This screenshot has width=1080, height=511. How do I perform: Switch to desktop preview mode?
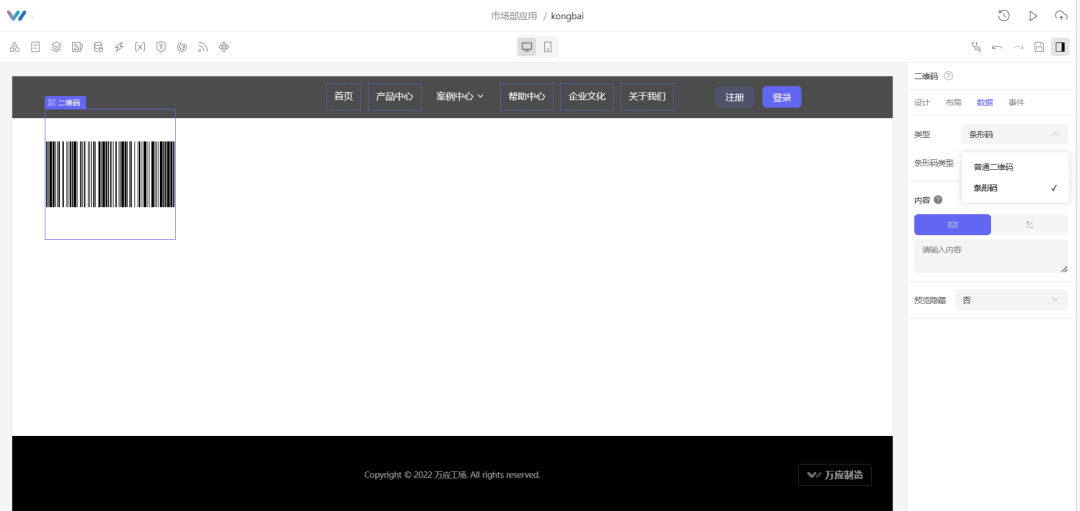click(527, 47)
